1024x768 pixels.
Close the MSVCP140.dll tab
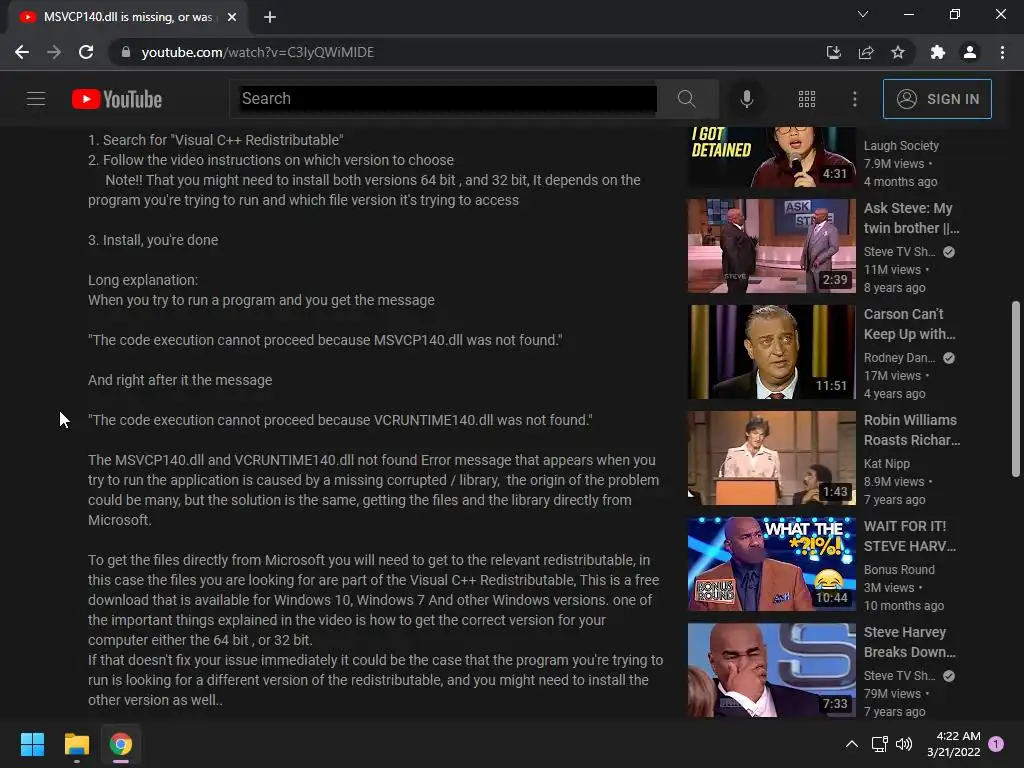[232, 17]
